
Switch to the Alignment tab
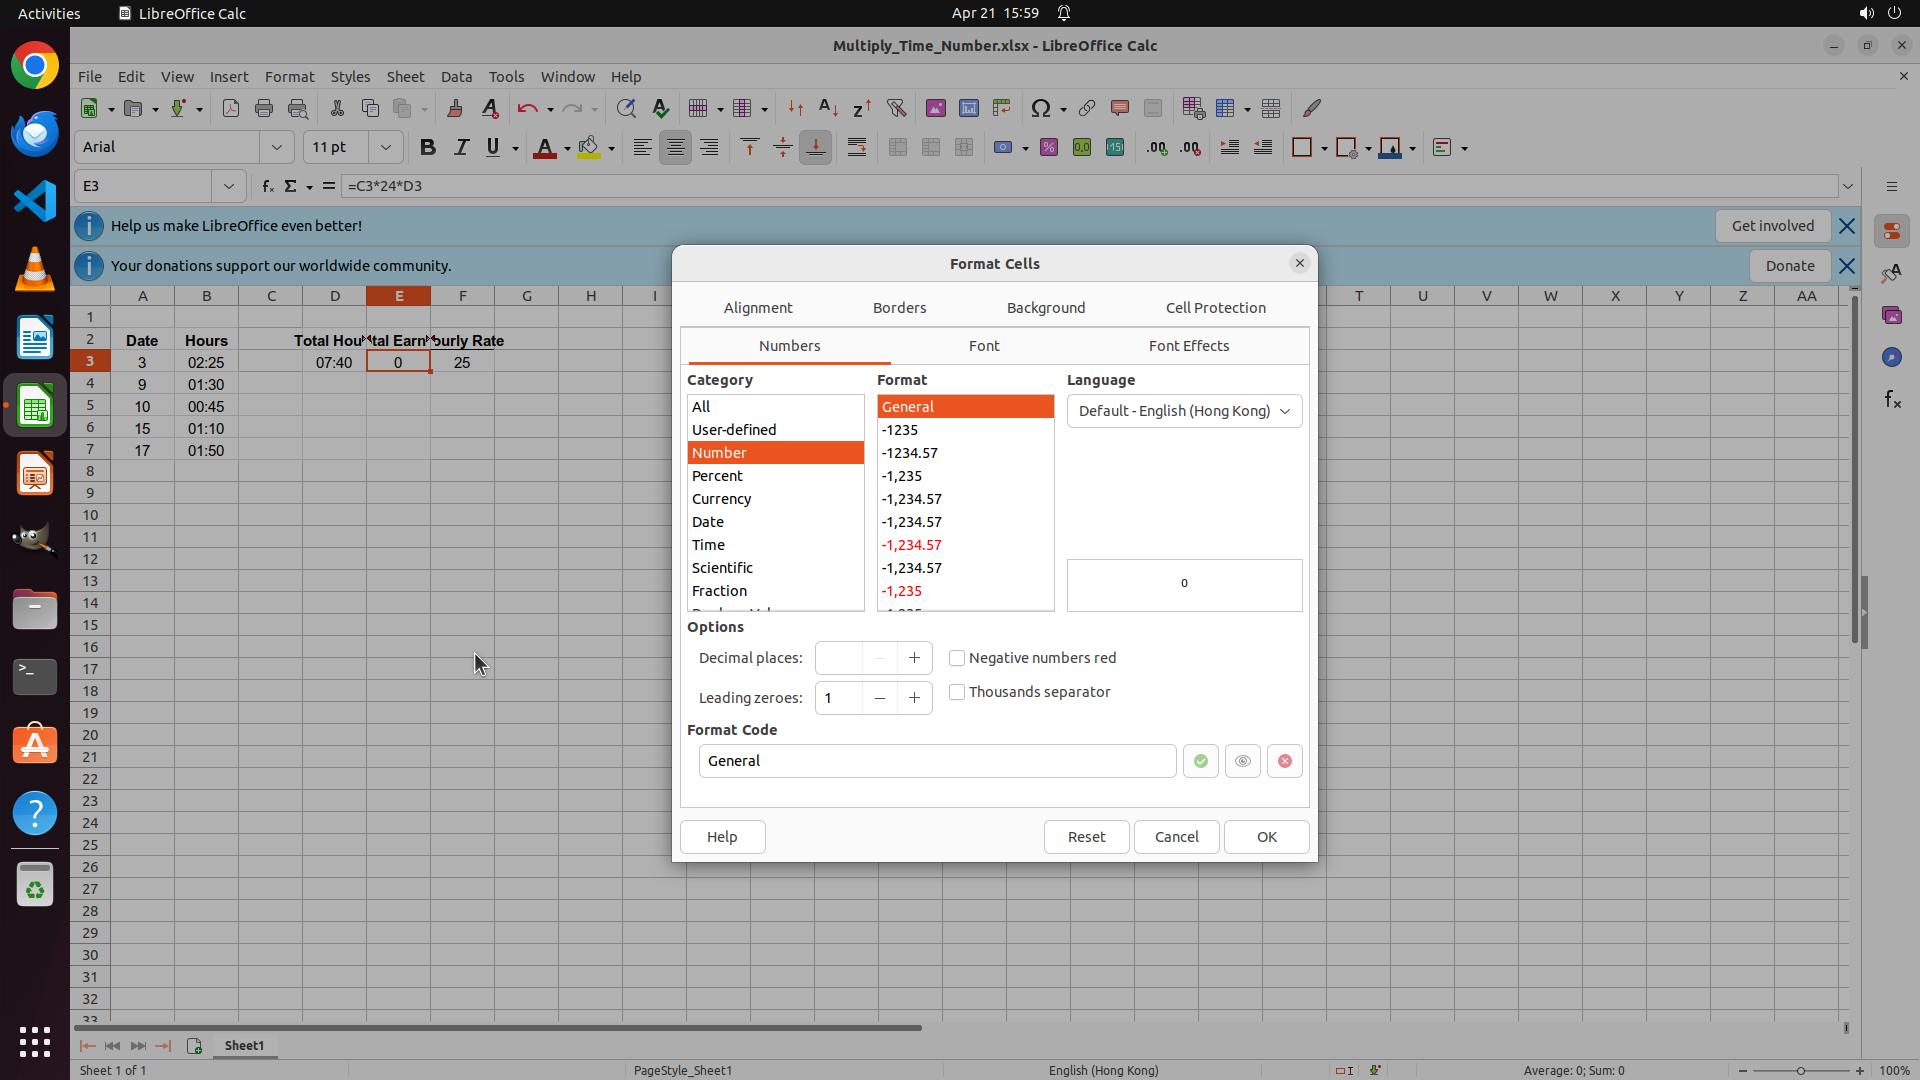pyautogui.click(x=757, y=308)
